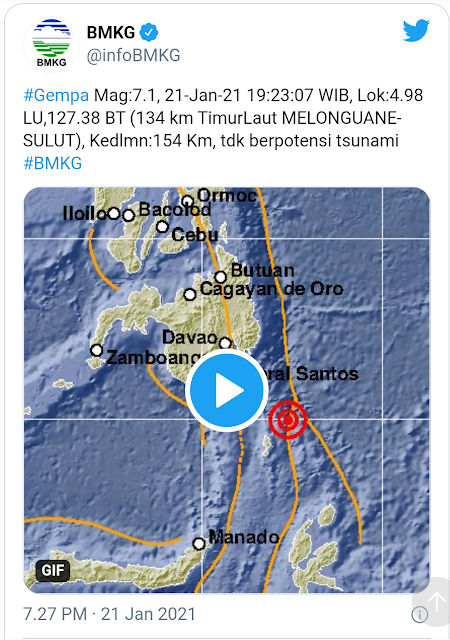This screenshot has width=450, height=640.
Task: Open the #Gempa hashtag
Action: 56,96
